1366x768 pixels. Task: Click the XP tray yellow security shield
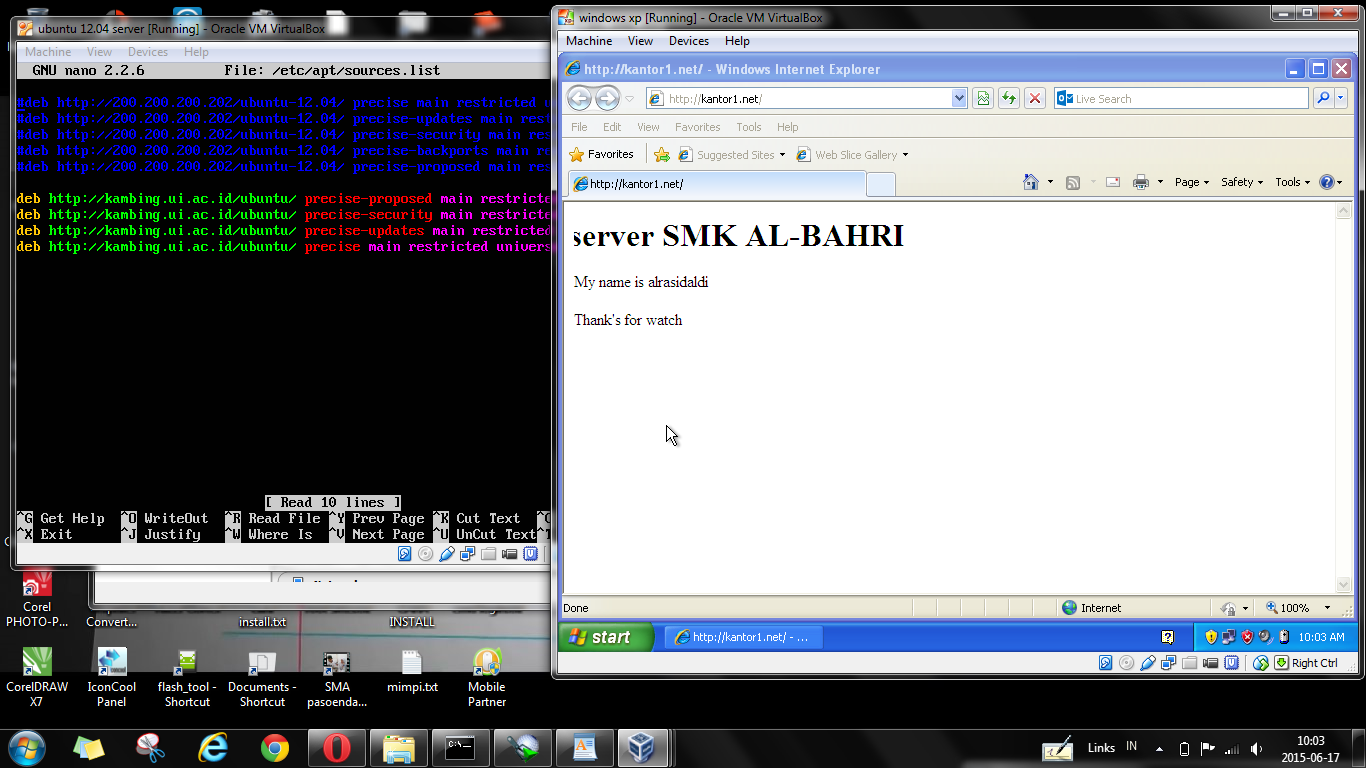(x=1210, y=637)
